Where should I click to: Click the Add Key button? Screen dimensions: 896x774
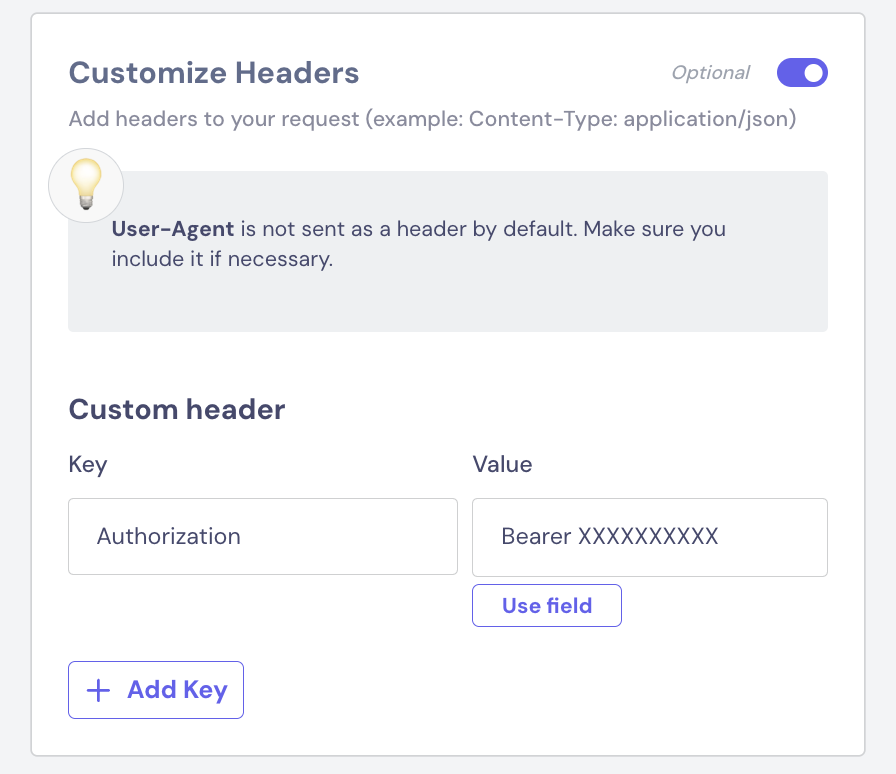[x=156, y=690]
